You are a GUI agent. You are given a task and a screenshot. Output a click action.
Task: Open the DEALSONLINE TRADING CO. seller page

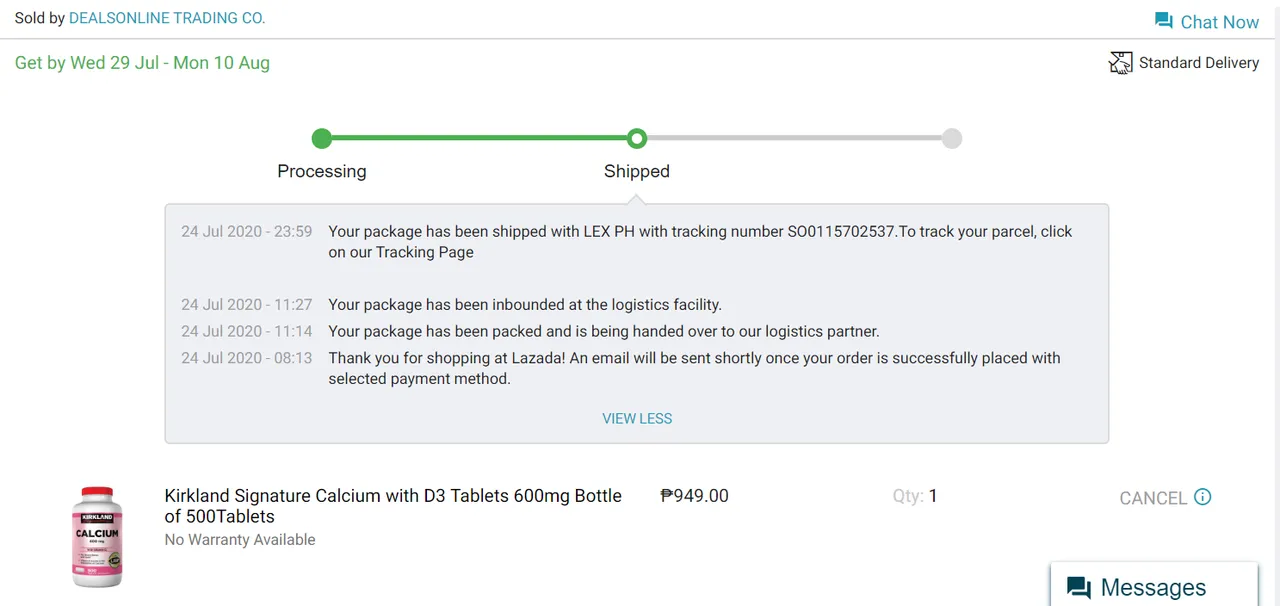167,18
